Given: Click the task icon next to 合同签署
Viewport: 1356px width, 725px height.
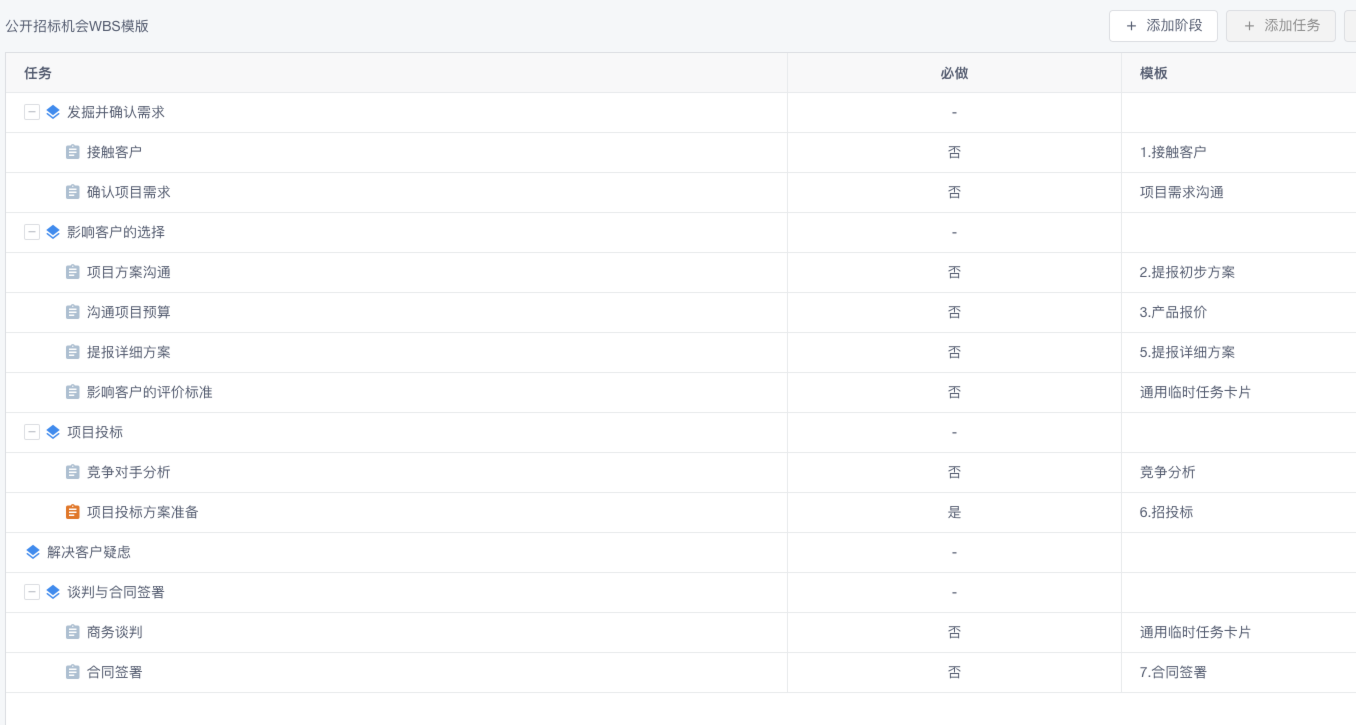Looking at the screenshot, I should pos(72,672).
